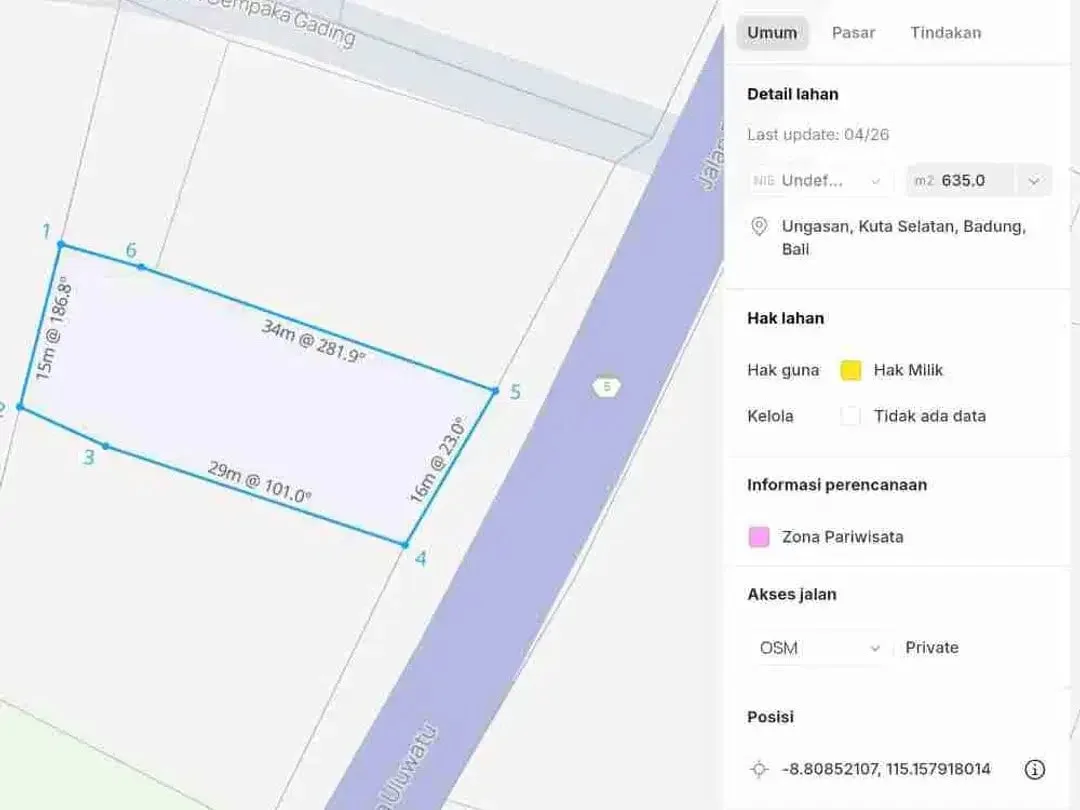
Task: Click the yellow Hak Milik swatch
Action: [851, 371]
